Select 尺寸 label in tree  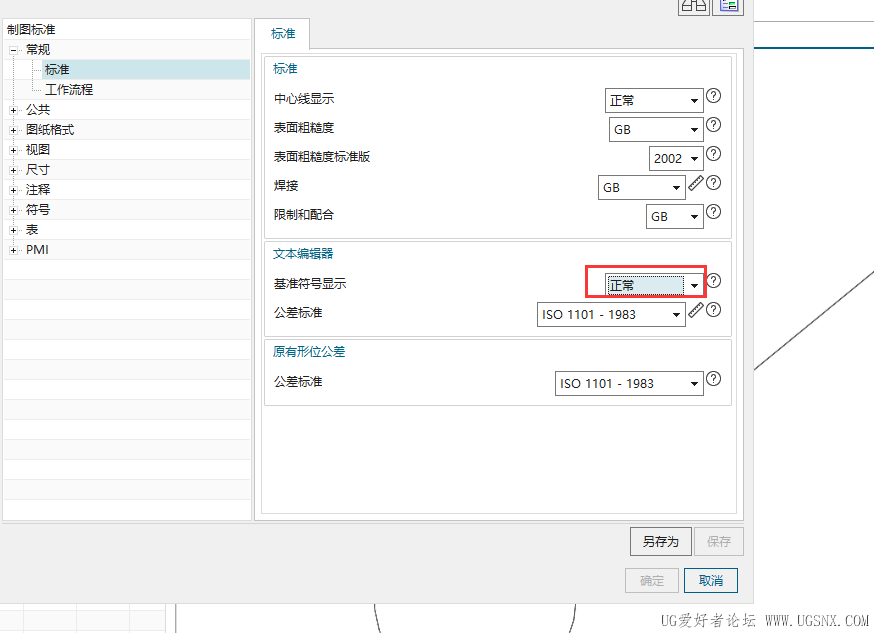(x=38, y=170)
